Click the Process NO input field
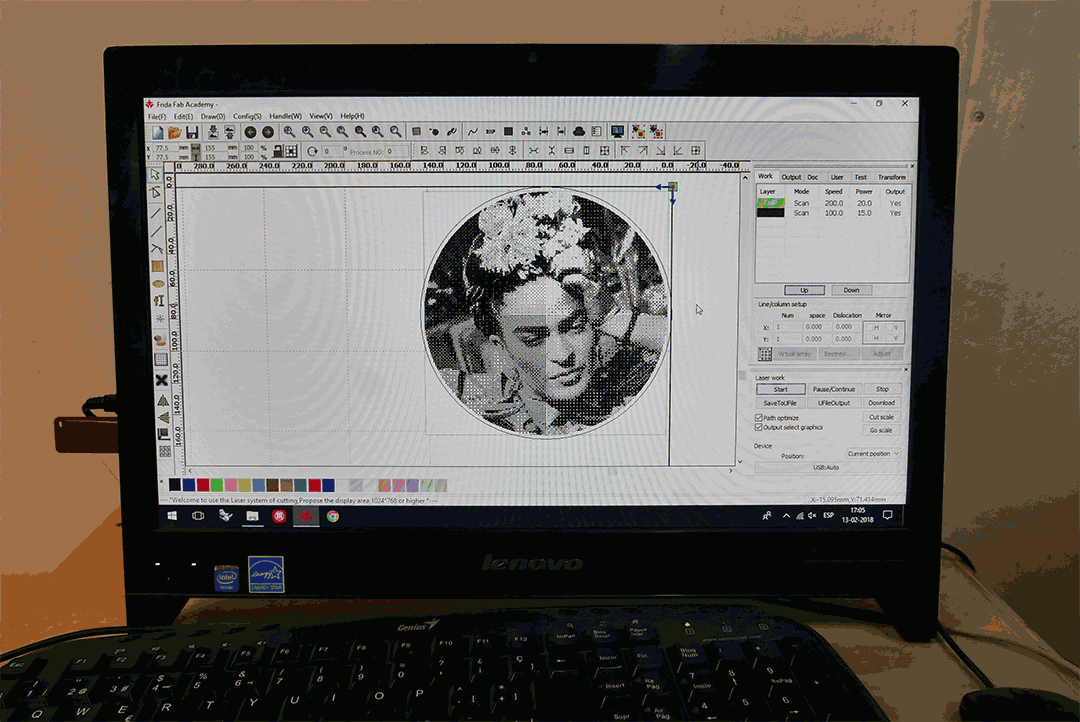The image size is (1080, 722). [x=397, y=151]
